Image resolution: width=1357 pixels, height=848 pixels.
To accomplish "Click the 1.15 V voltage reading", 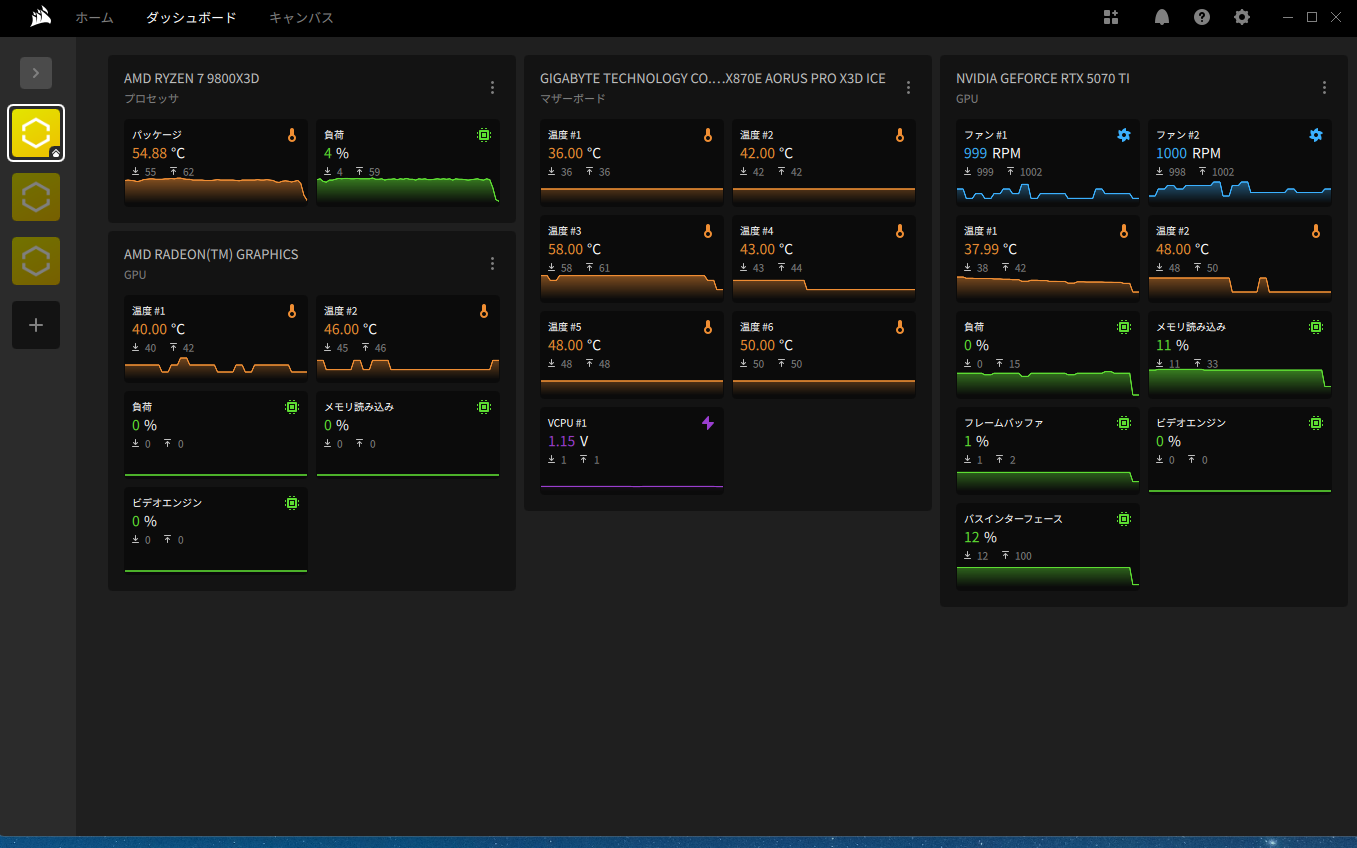I will point(568,442).
